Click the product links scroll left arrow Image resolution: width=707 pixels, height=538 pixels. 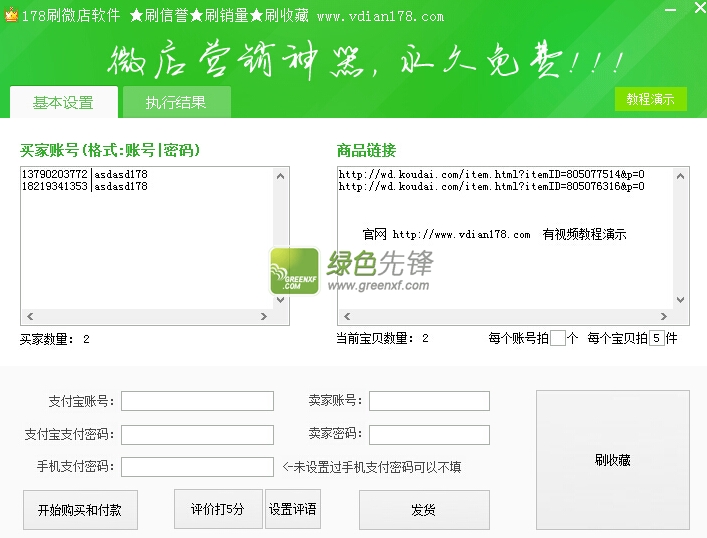coord(347,317)
